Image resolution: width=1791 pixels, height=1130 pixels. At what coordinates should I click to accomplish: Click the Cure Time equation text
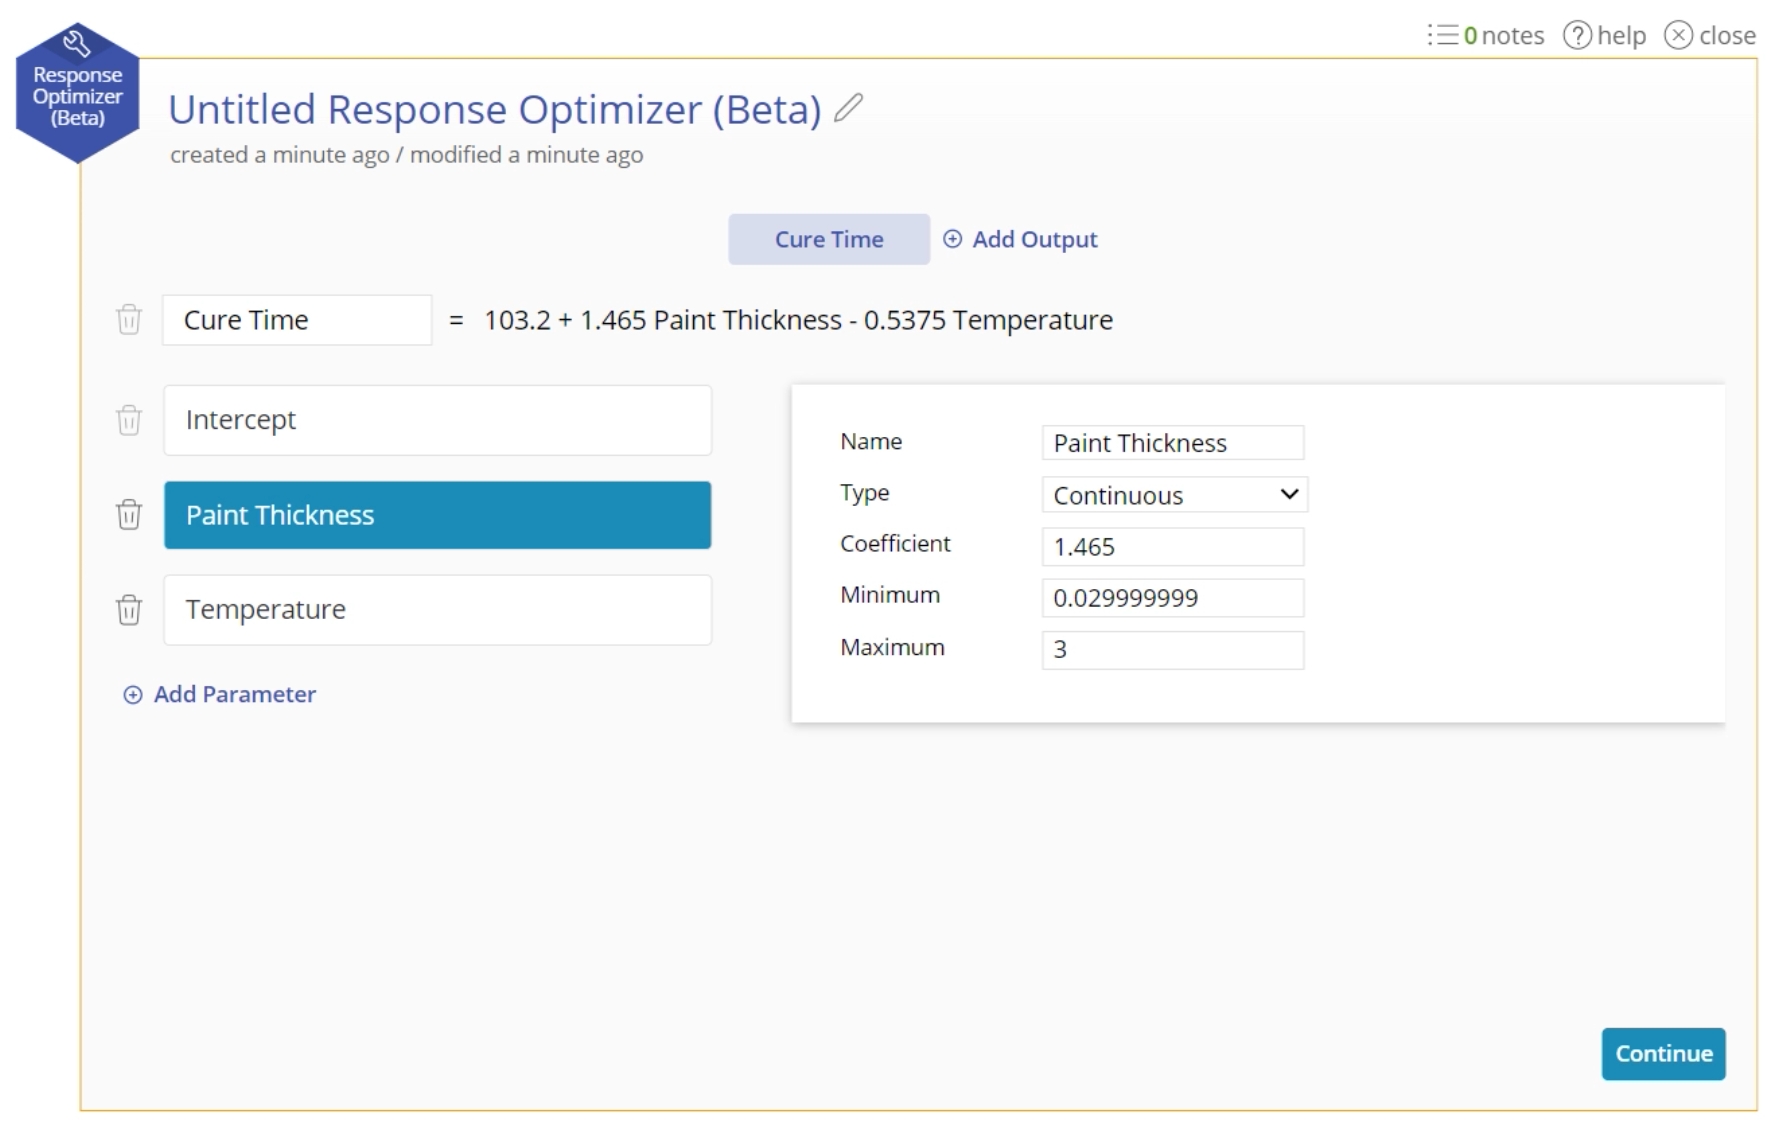click(798, 320)
